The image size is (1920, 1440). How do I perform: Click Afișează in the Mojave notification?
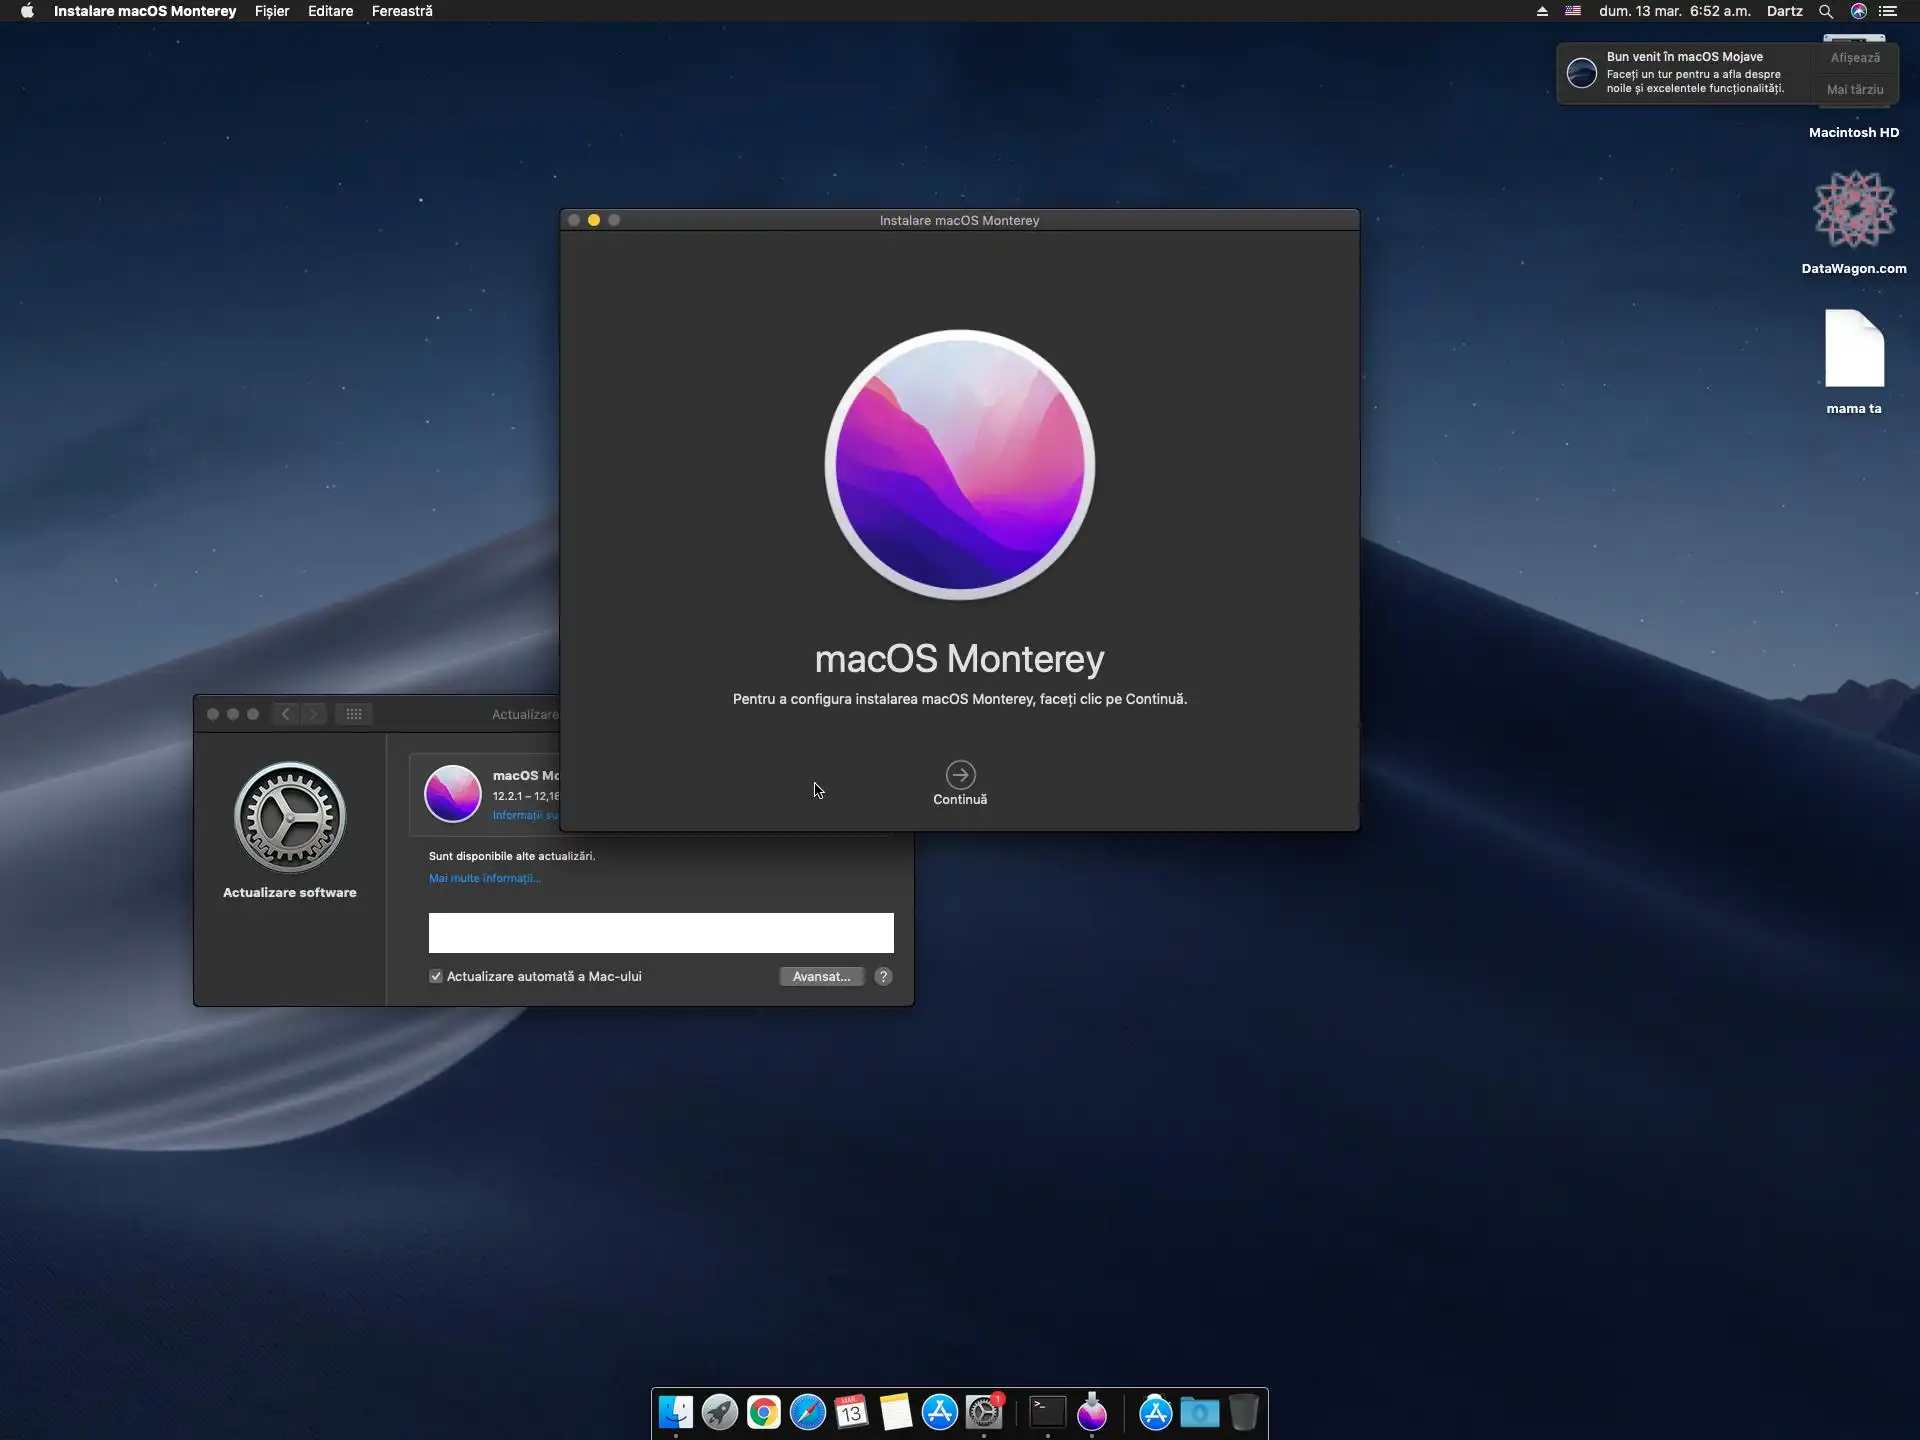click(1855, 58)
